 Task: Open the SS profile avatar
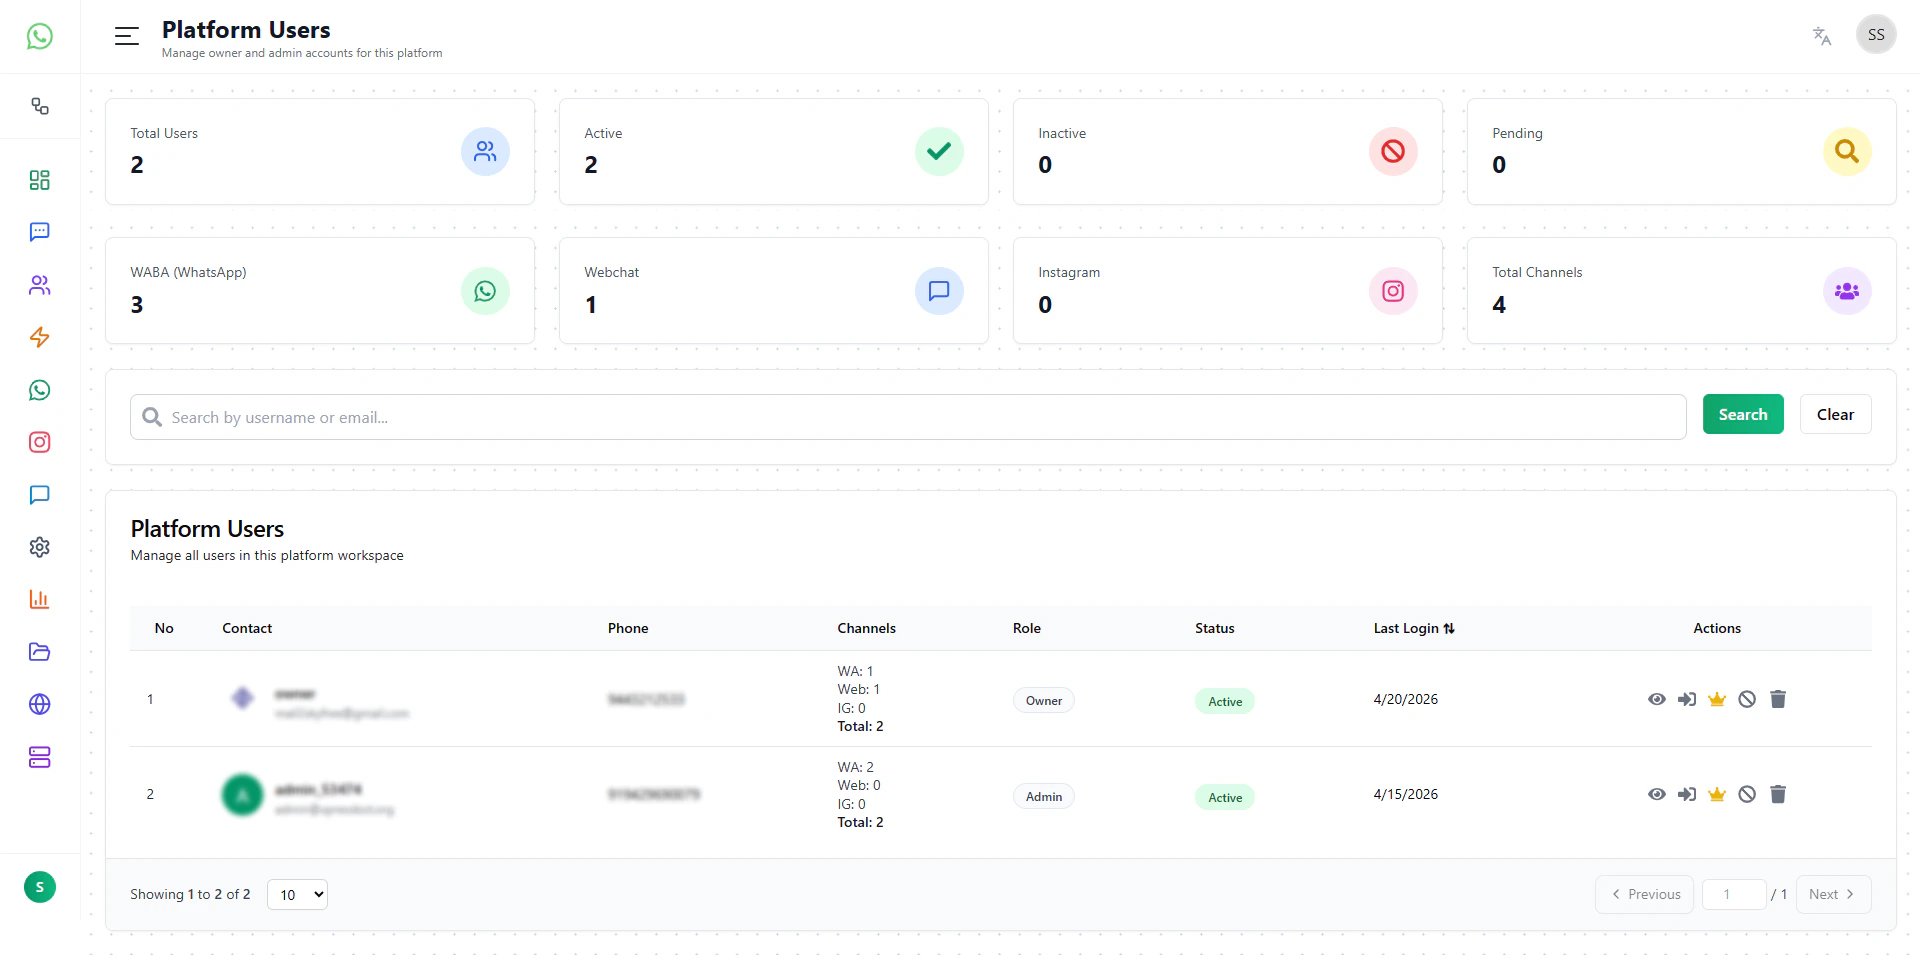point(1876,35)
